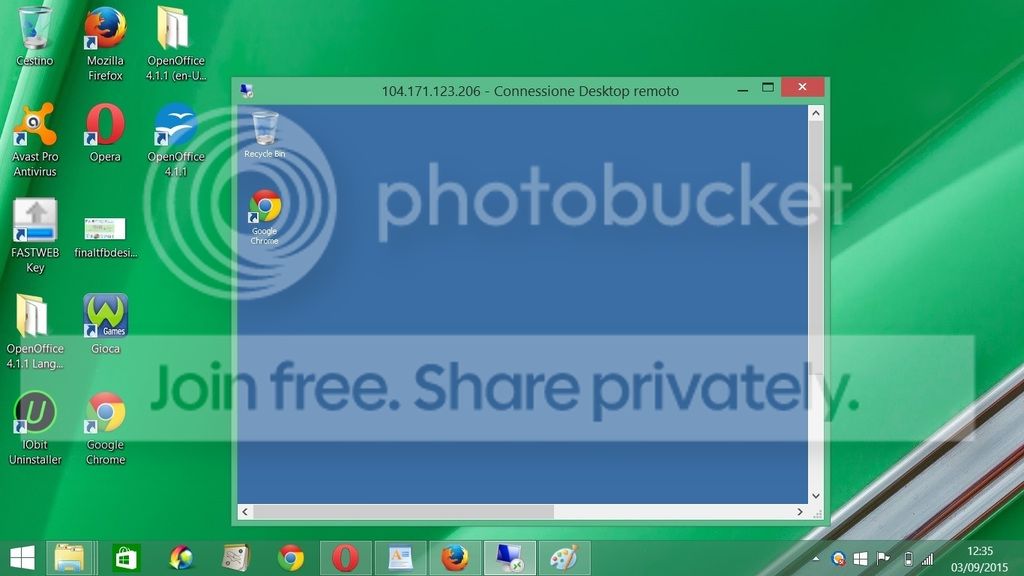This screenshot has height=576, width=1024.
Task: Launch Windows Store from taskbar
Action: pos(126,558)
